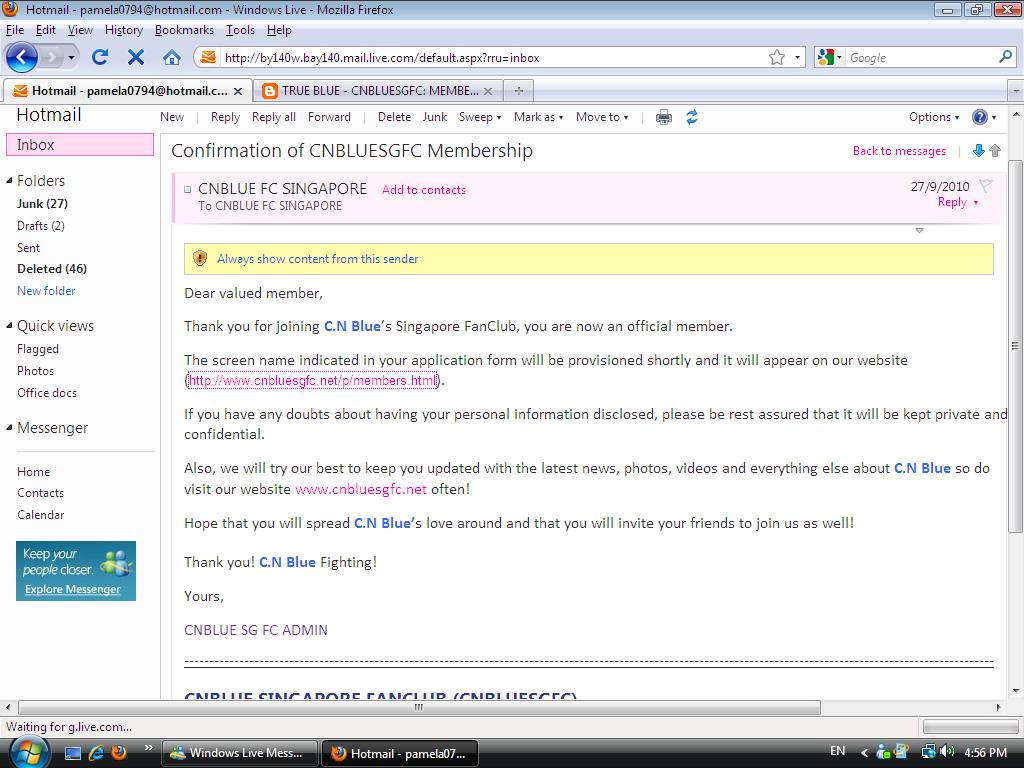Open the History menu

coord(123,30)
